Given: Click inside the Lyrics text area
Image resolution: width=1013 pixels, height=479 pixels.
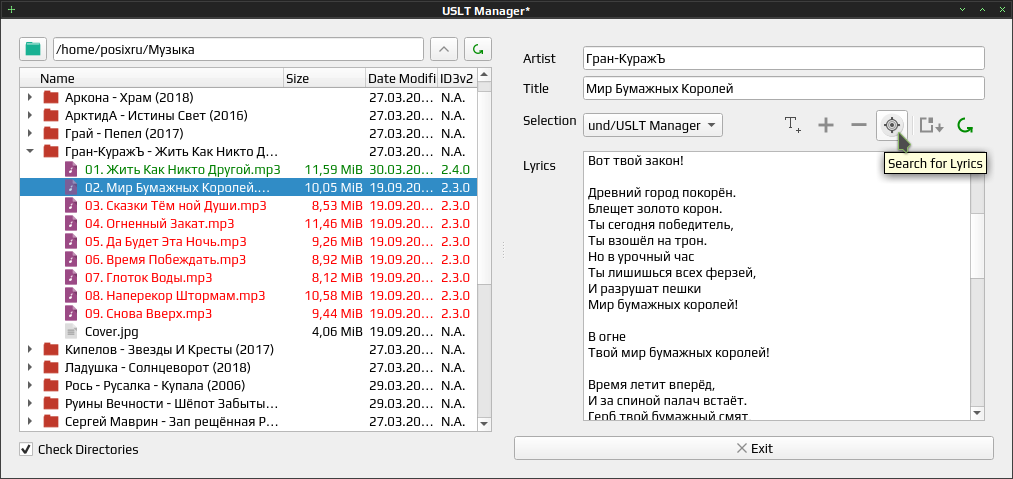Looking at the screenshot, I should 776,286.
